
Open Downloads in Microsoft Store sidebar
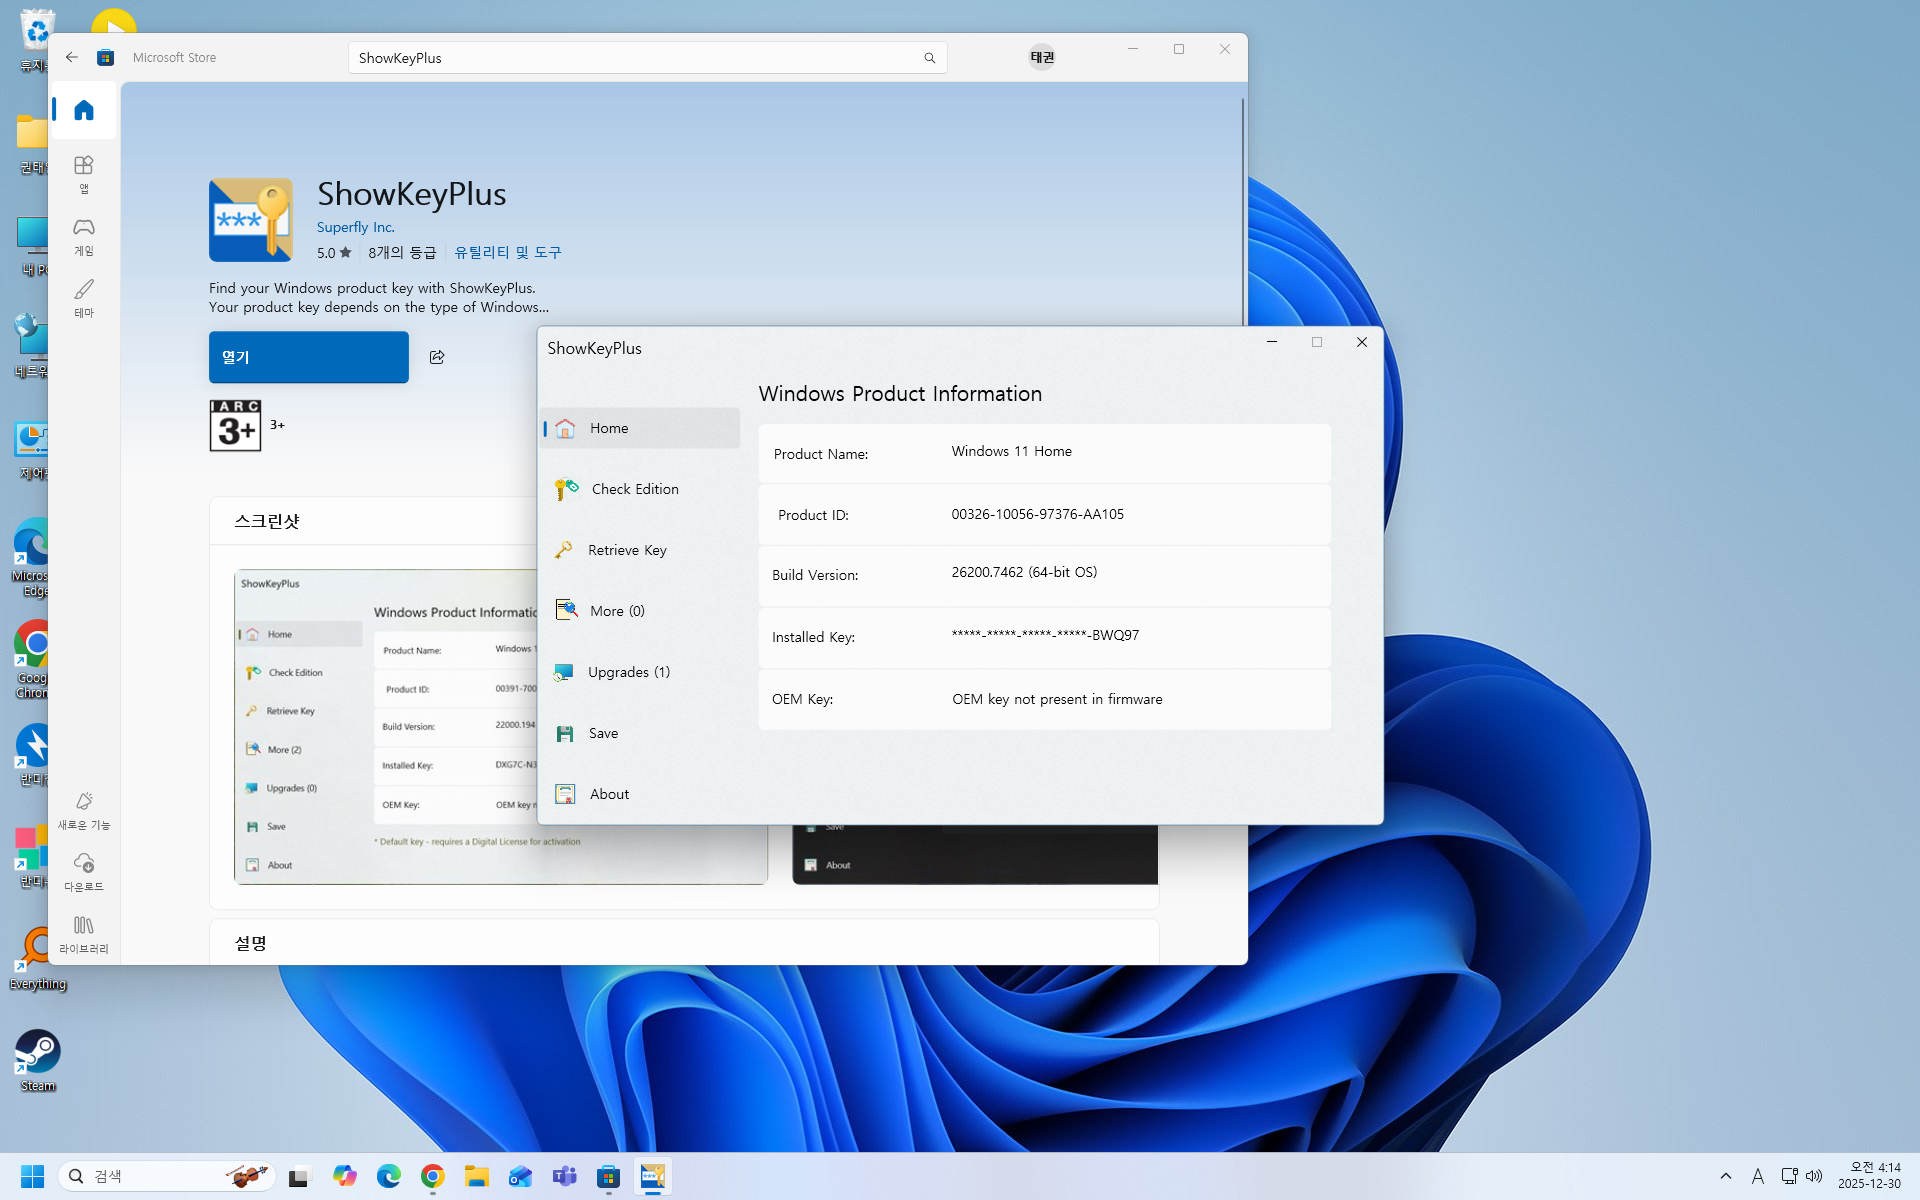pyautogui.click(x=84, y=873)
